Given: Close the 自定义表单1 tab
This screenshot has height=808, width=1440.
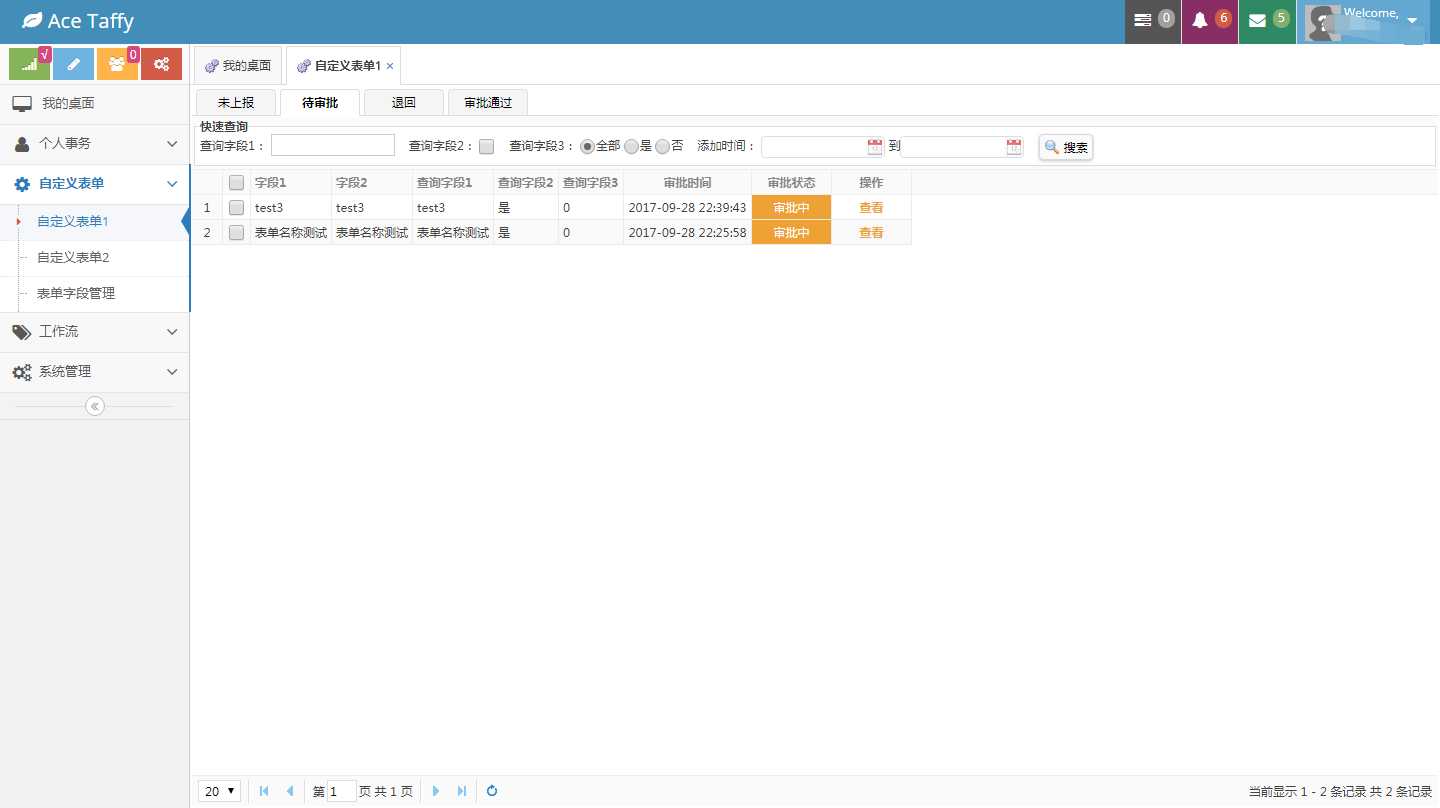Looking at the screenshot, I should point(390,66).
